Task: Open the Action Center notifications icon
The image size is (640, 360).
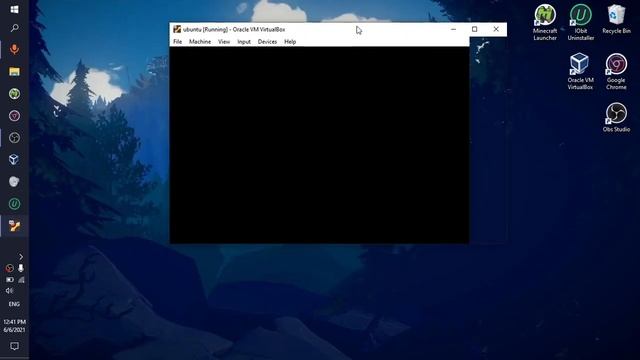Action: pyautogui.click(x=14, y=346)
